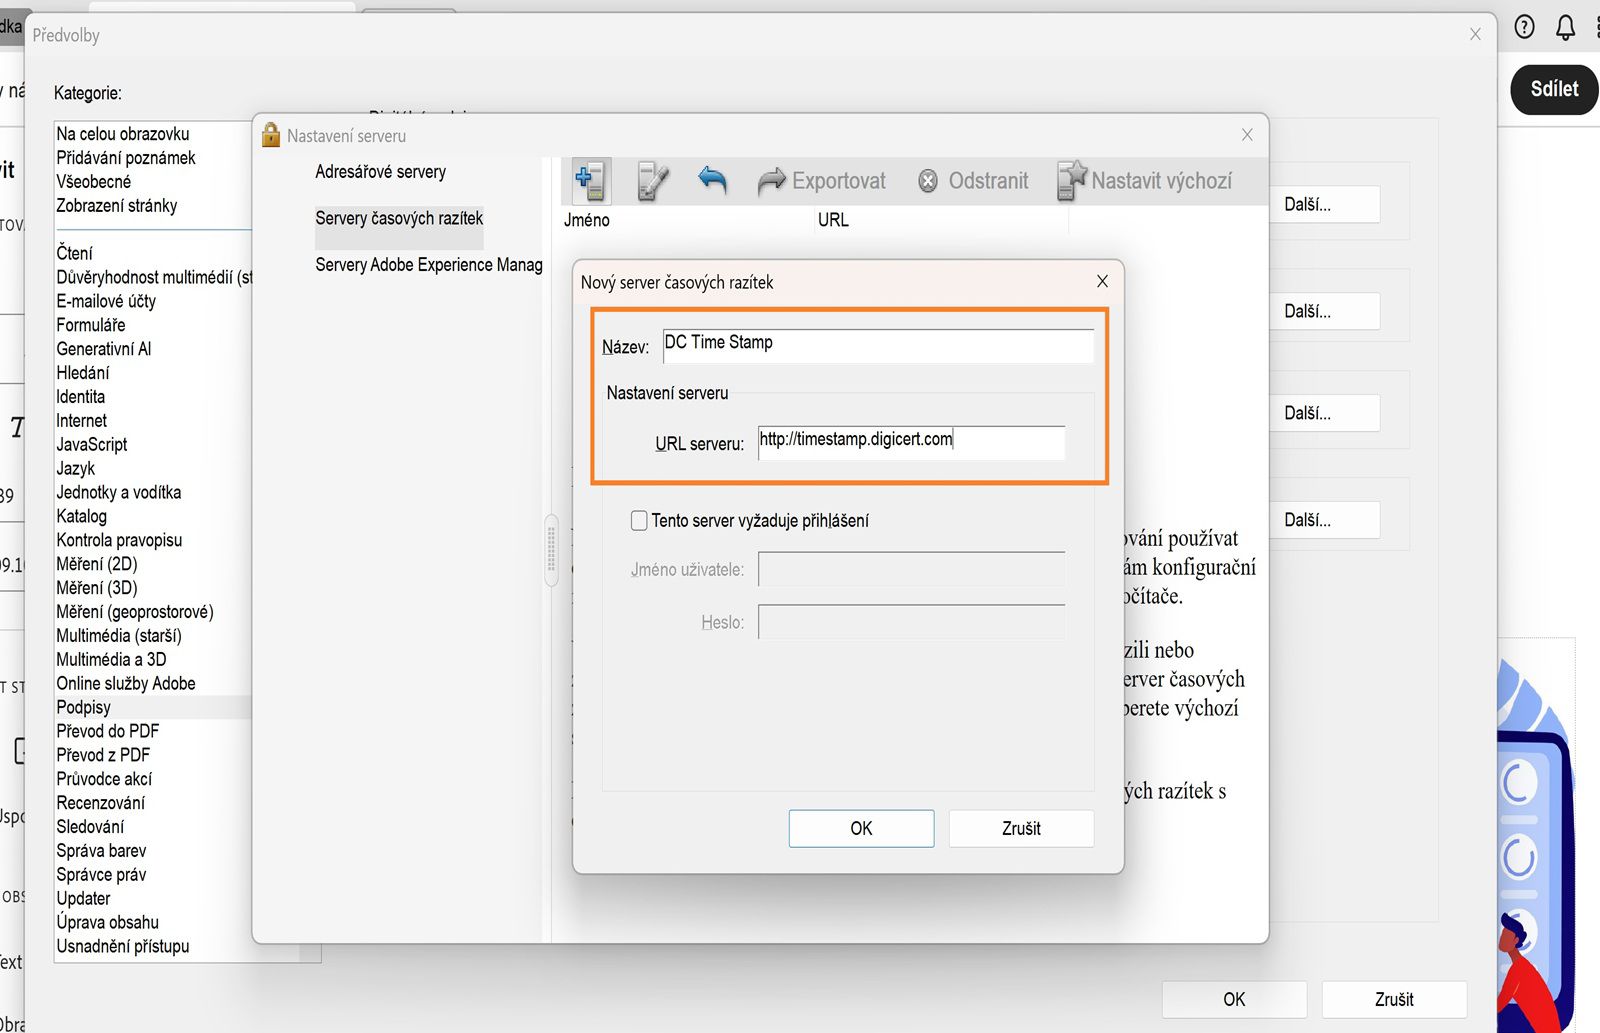Select 'Recenzování' category

pyautogui.click(x=101, y=804)
